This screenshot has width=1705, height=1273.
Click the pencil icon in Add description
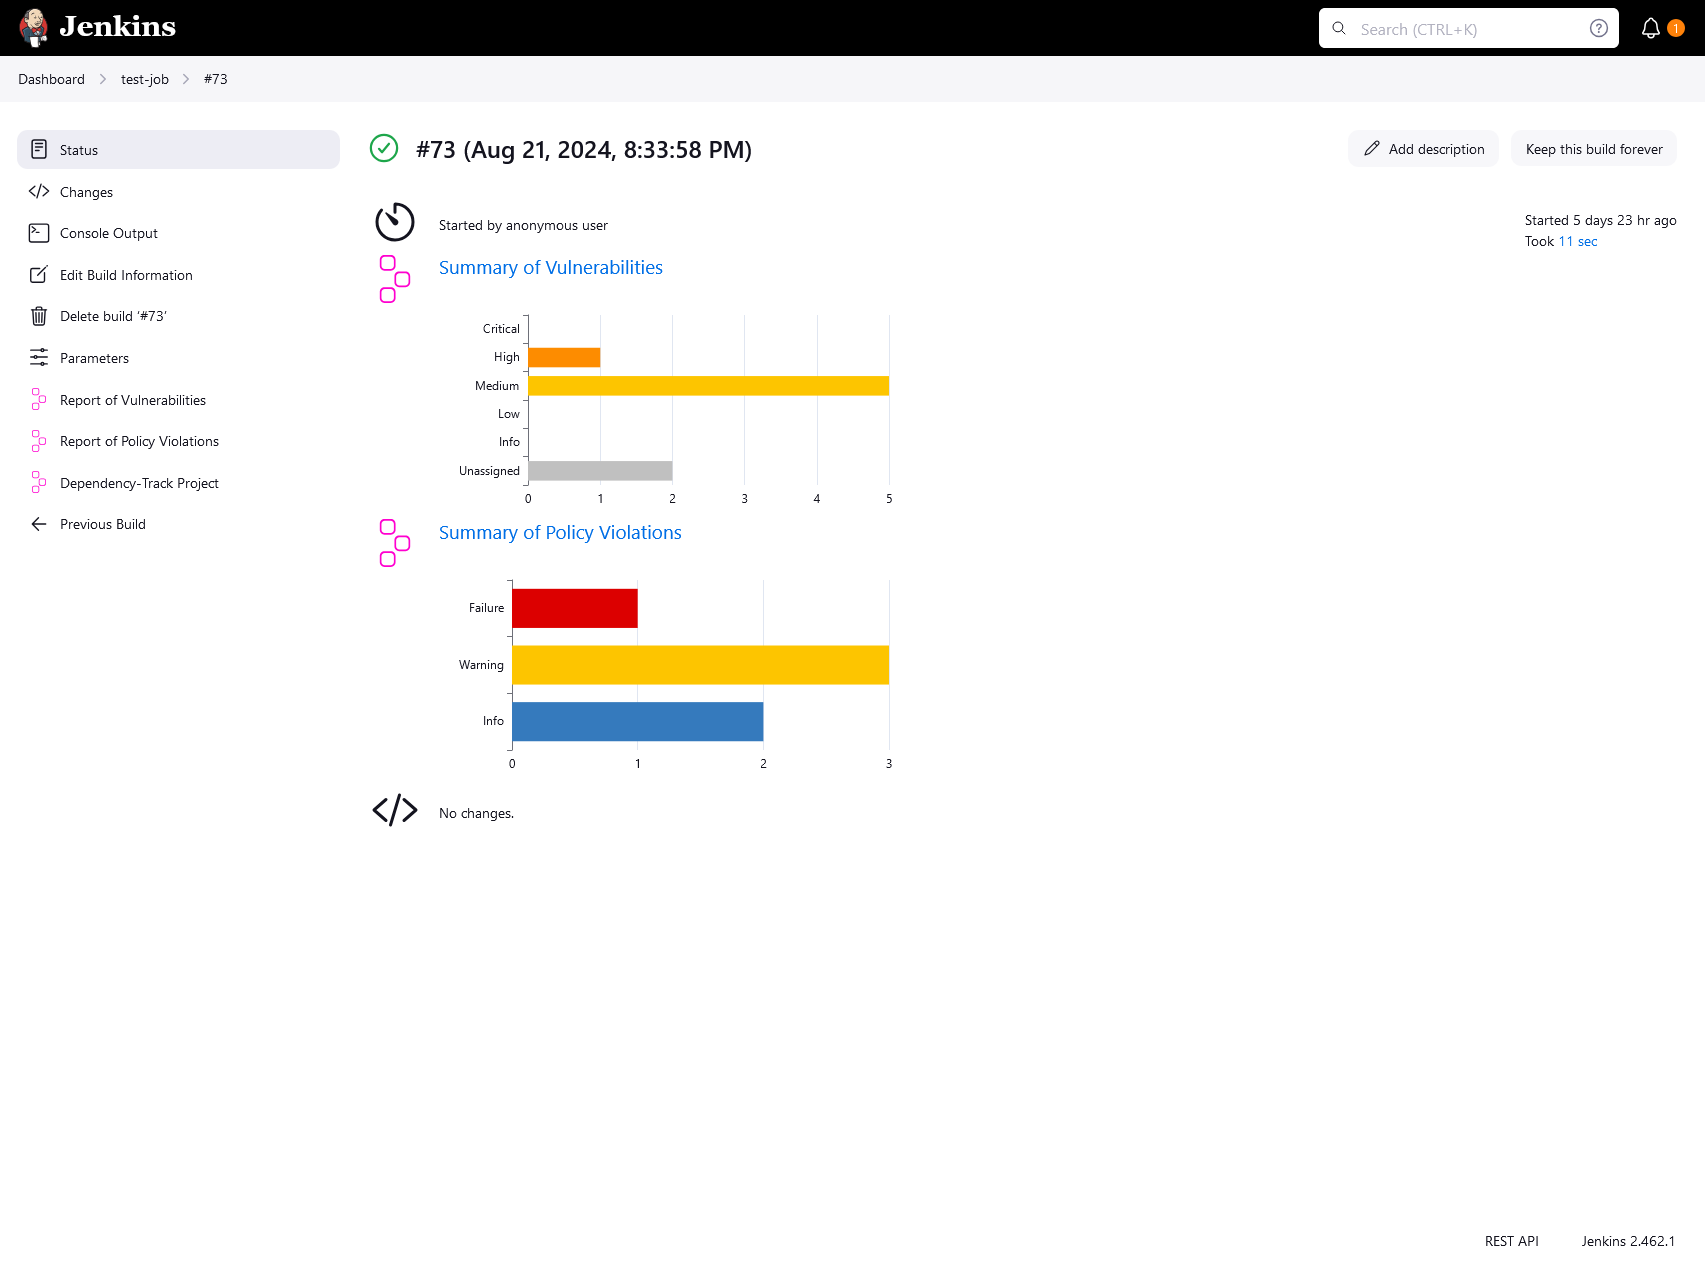pyautogui.click(x=1372, y=148)
